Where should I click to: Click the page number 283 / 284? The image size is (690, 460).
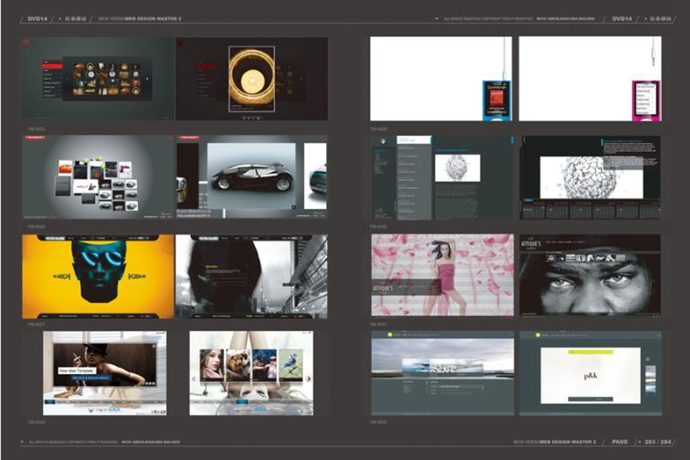coord(656,441)
